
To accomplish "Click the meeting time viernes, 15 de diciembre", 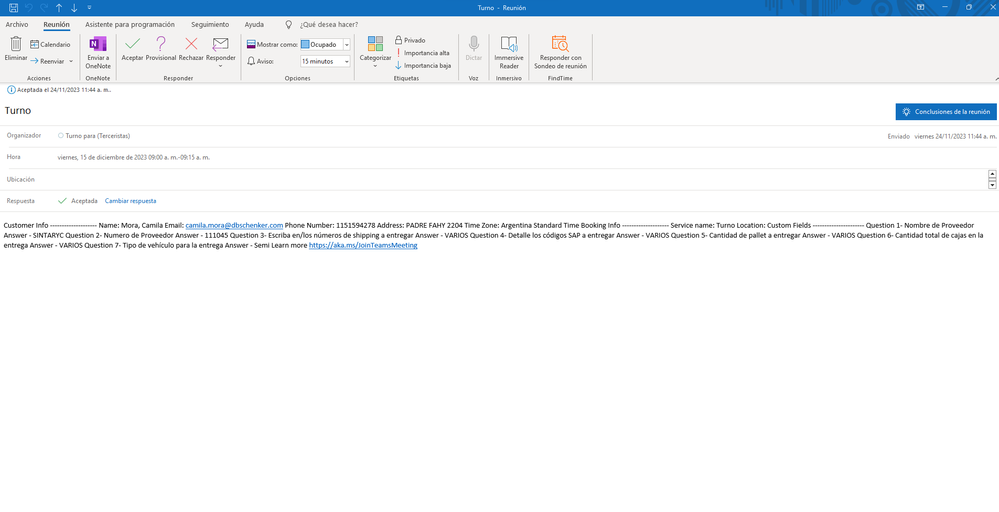I will pos(134,157).
